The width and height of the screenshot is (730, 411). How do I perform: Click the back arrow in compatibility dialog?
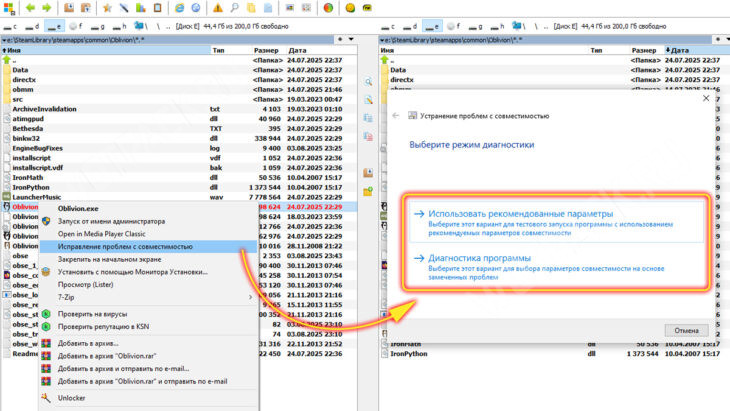pos(396,116)
